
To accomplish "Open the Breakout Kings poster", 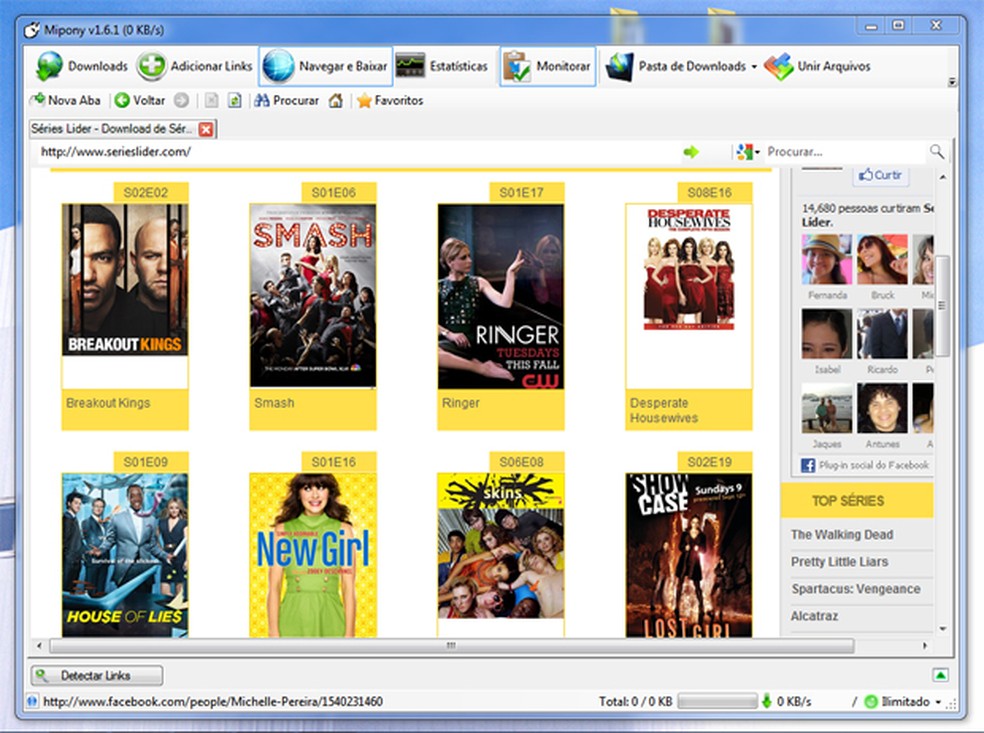I will (125, 280).
